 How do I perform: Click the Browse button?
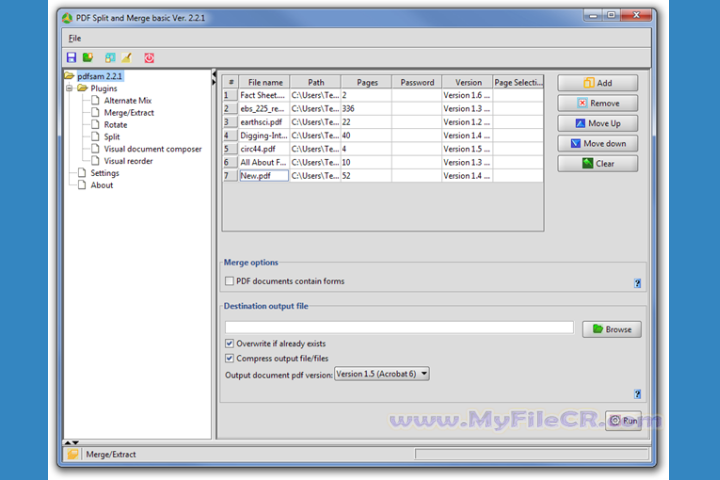612,329
